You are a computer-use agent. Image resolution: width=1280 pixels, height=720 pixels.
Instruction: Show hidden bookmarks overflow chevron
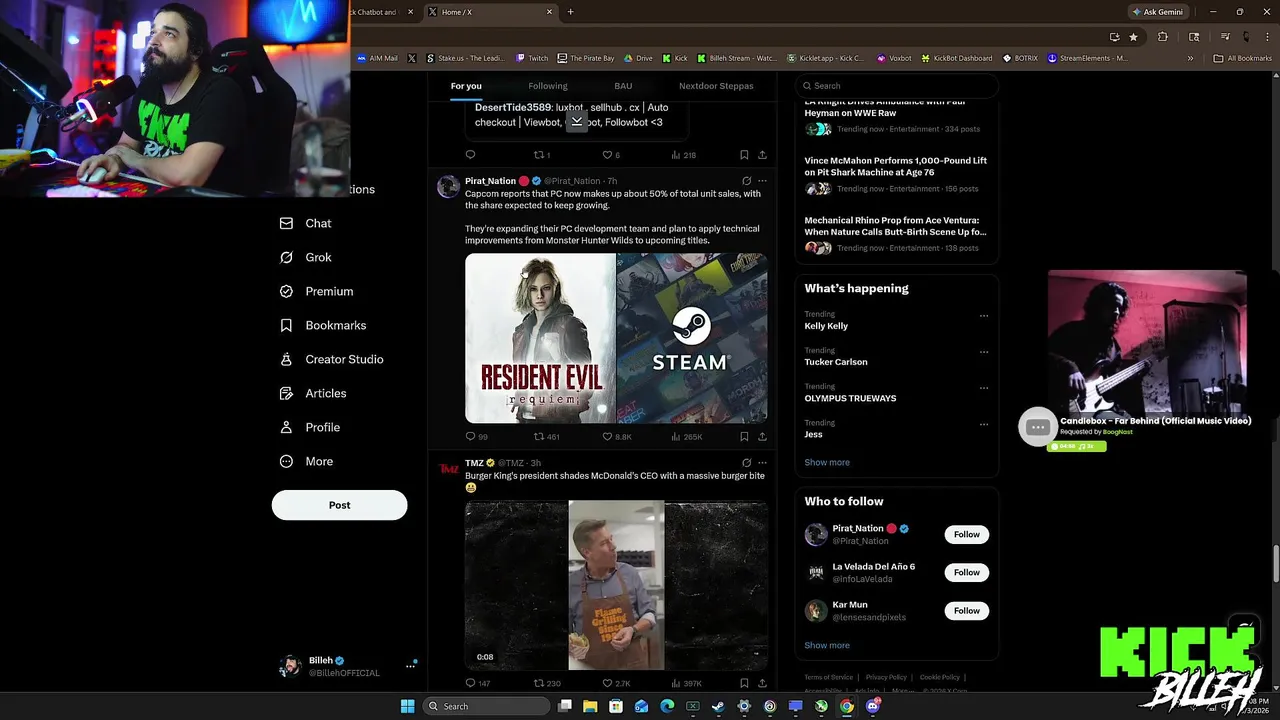pyautogui.click(x=1190, y=58)
